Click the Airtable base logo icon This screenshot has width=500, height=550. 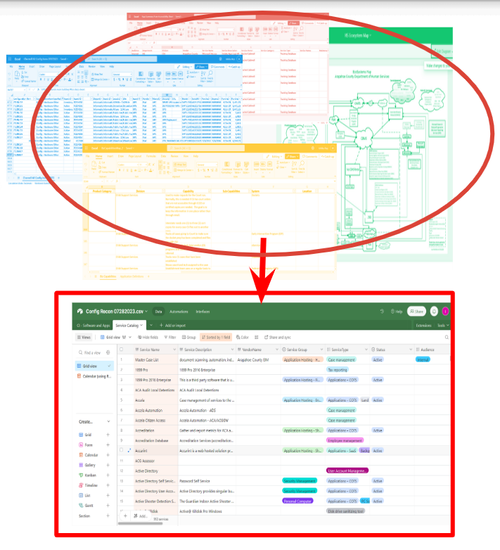coord(80,311)
